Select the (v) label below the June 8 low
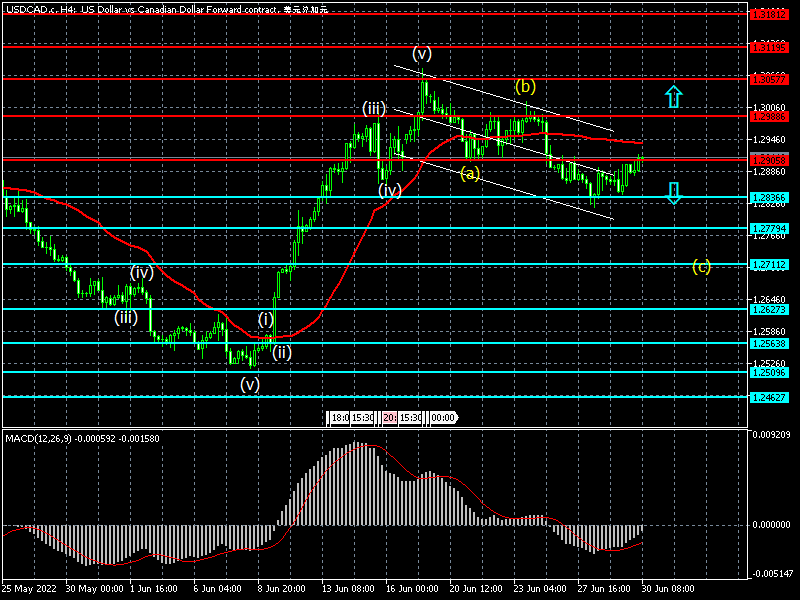Viewport: 800px width, 600px height. coord(250,384)
